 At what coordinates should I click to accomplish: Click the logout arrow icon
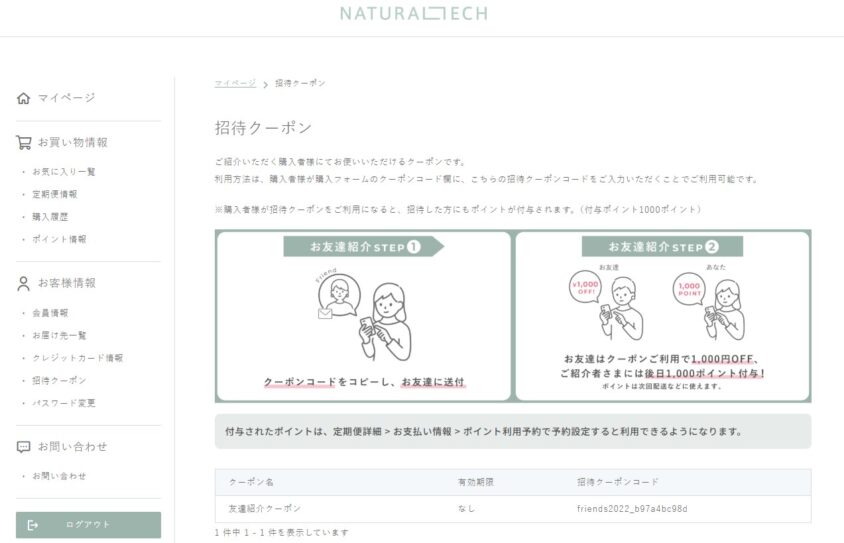32,525
